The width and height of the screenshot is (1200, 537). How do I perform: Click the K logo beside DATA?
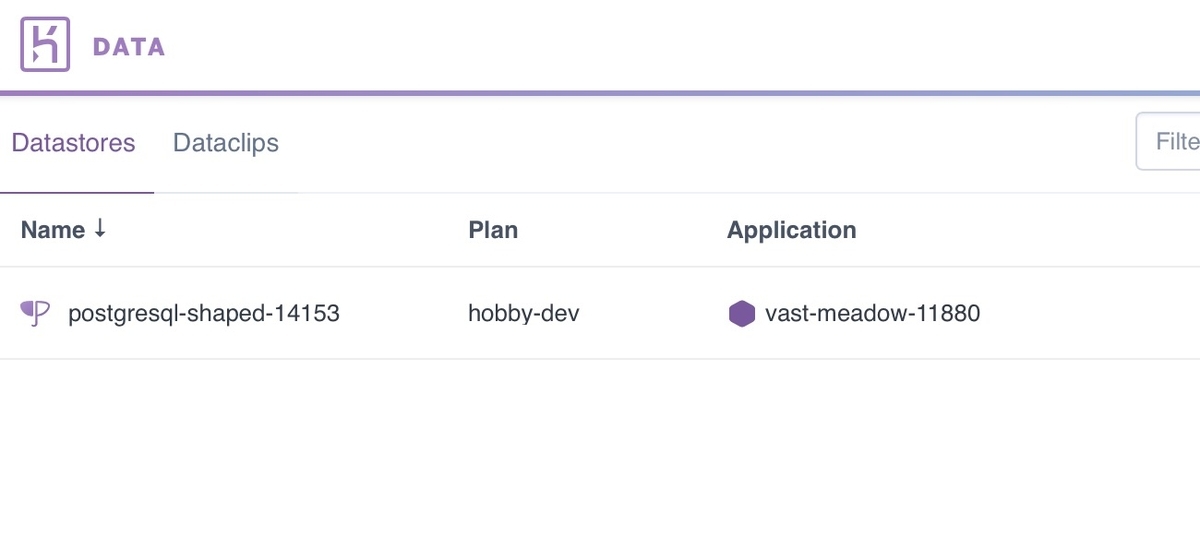pyautogui.click(x=45, y=45)
